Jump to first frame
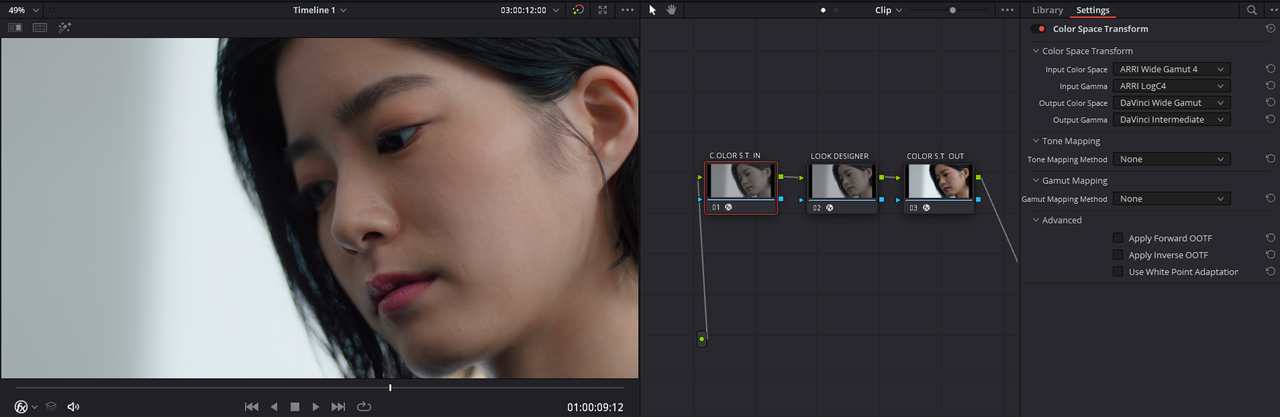This screenshot has width=1280, height=417. 252,406
